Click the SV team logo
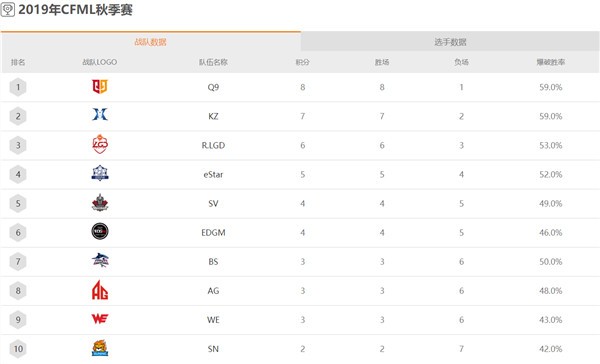Screen dimensions: 600x364 coord(100,202)
